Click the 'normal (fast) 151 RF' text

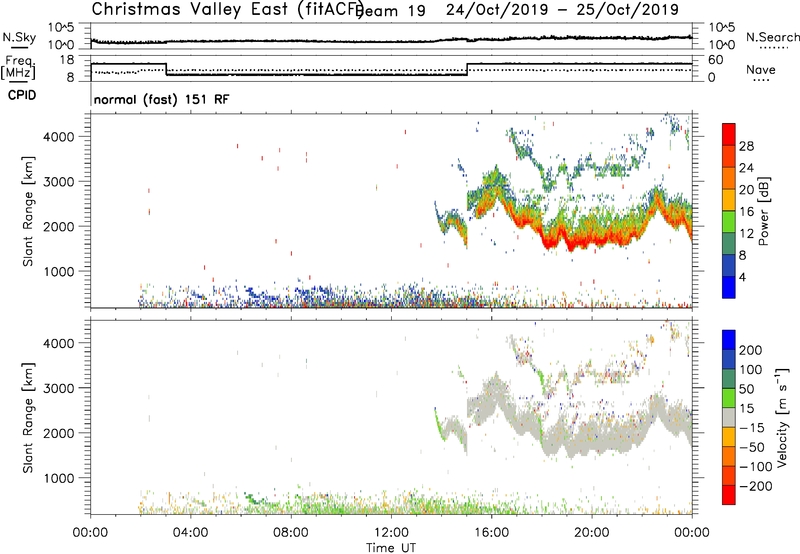(x=161, y=99)
